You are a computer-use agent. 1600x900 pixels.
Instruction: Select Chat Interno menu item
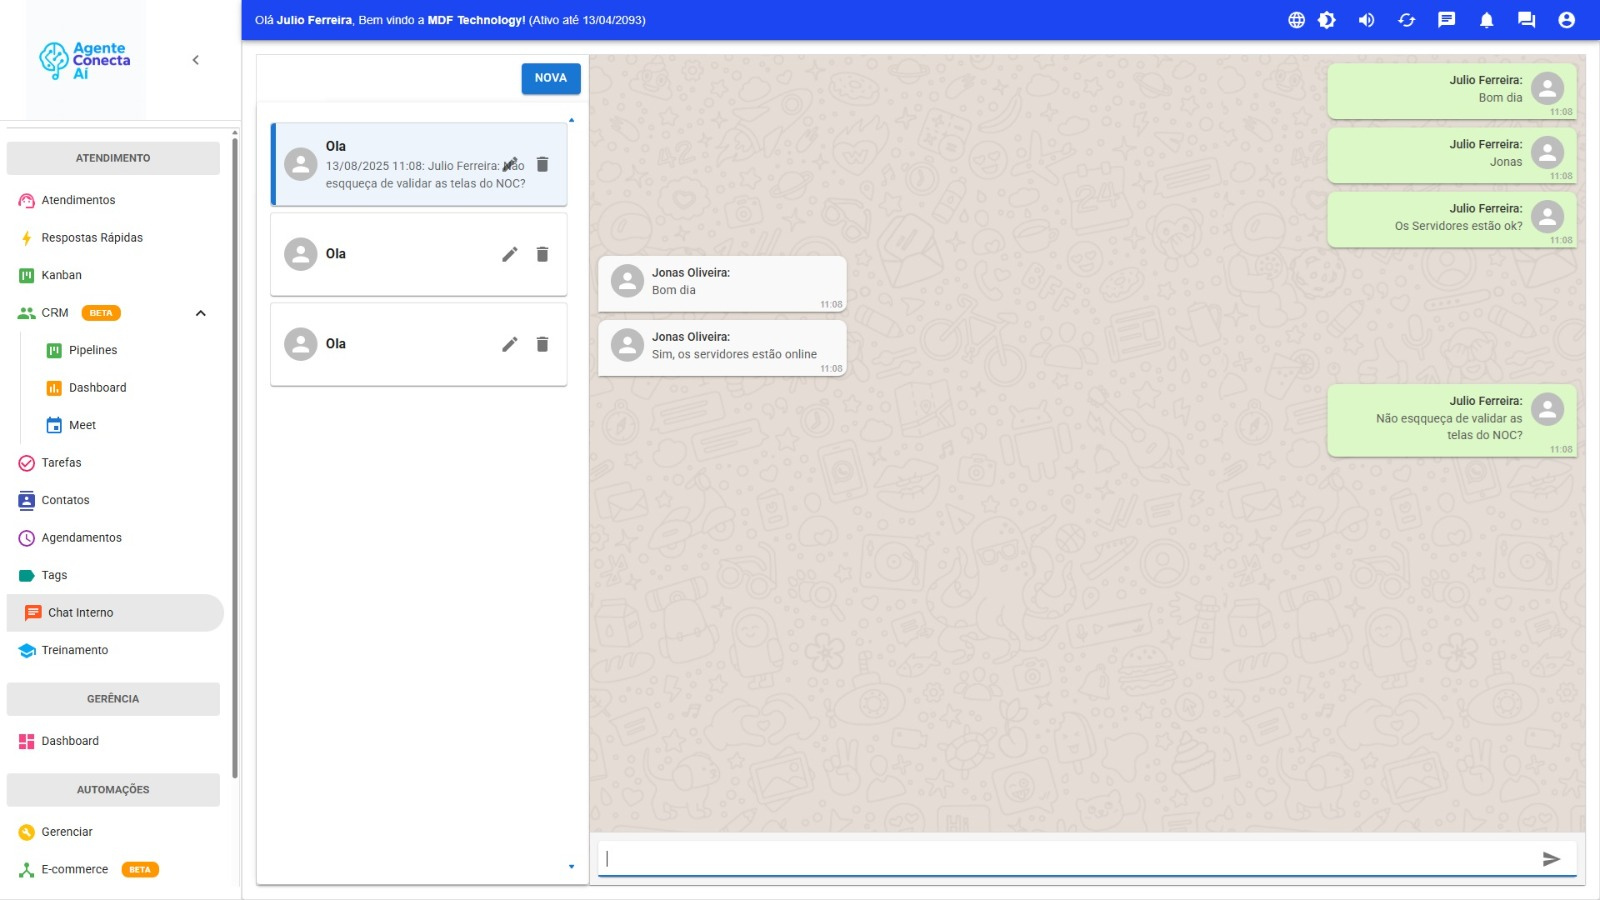[x=115, y=613]
